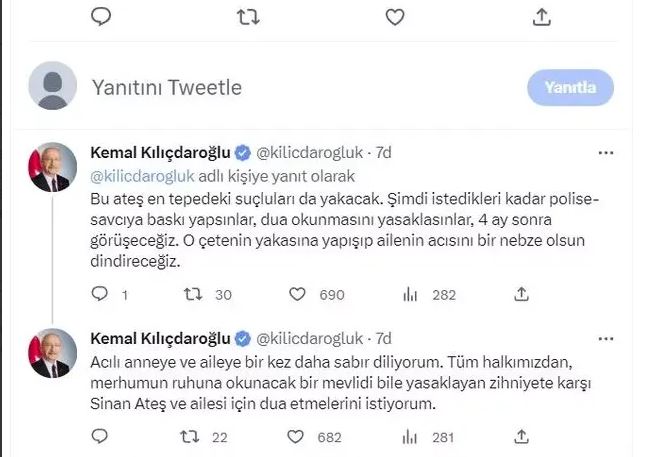The image size is (666, 457).
Task: Click the retweet icon in the top action row
Action: (246, 17)
